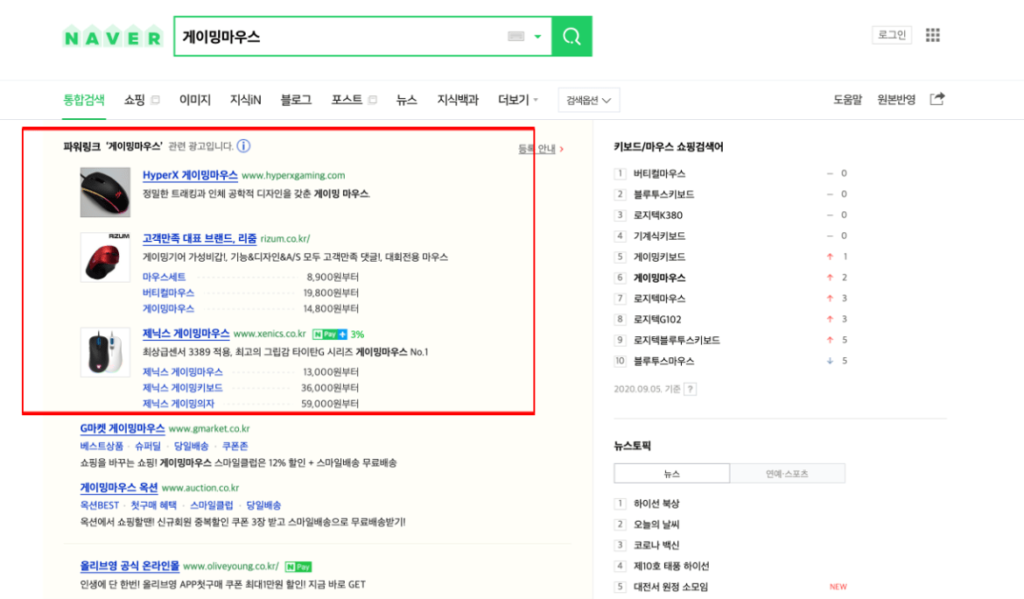Expand the 더보기 menu
This screenshot has width=1024, height=599.
tap(518, 100)
